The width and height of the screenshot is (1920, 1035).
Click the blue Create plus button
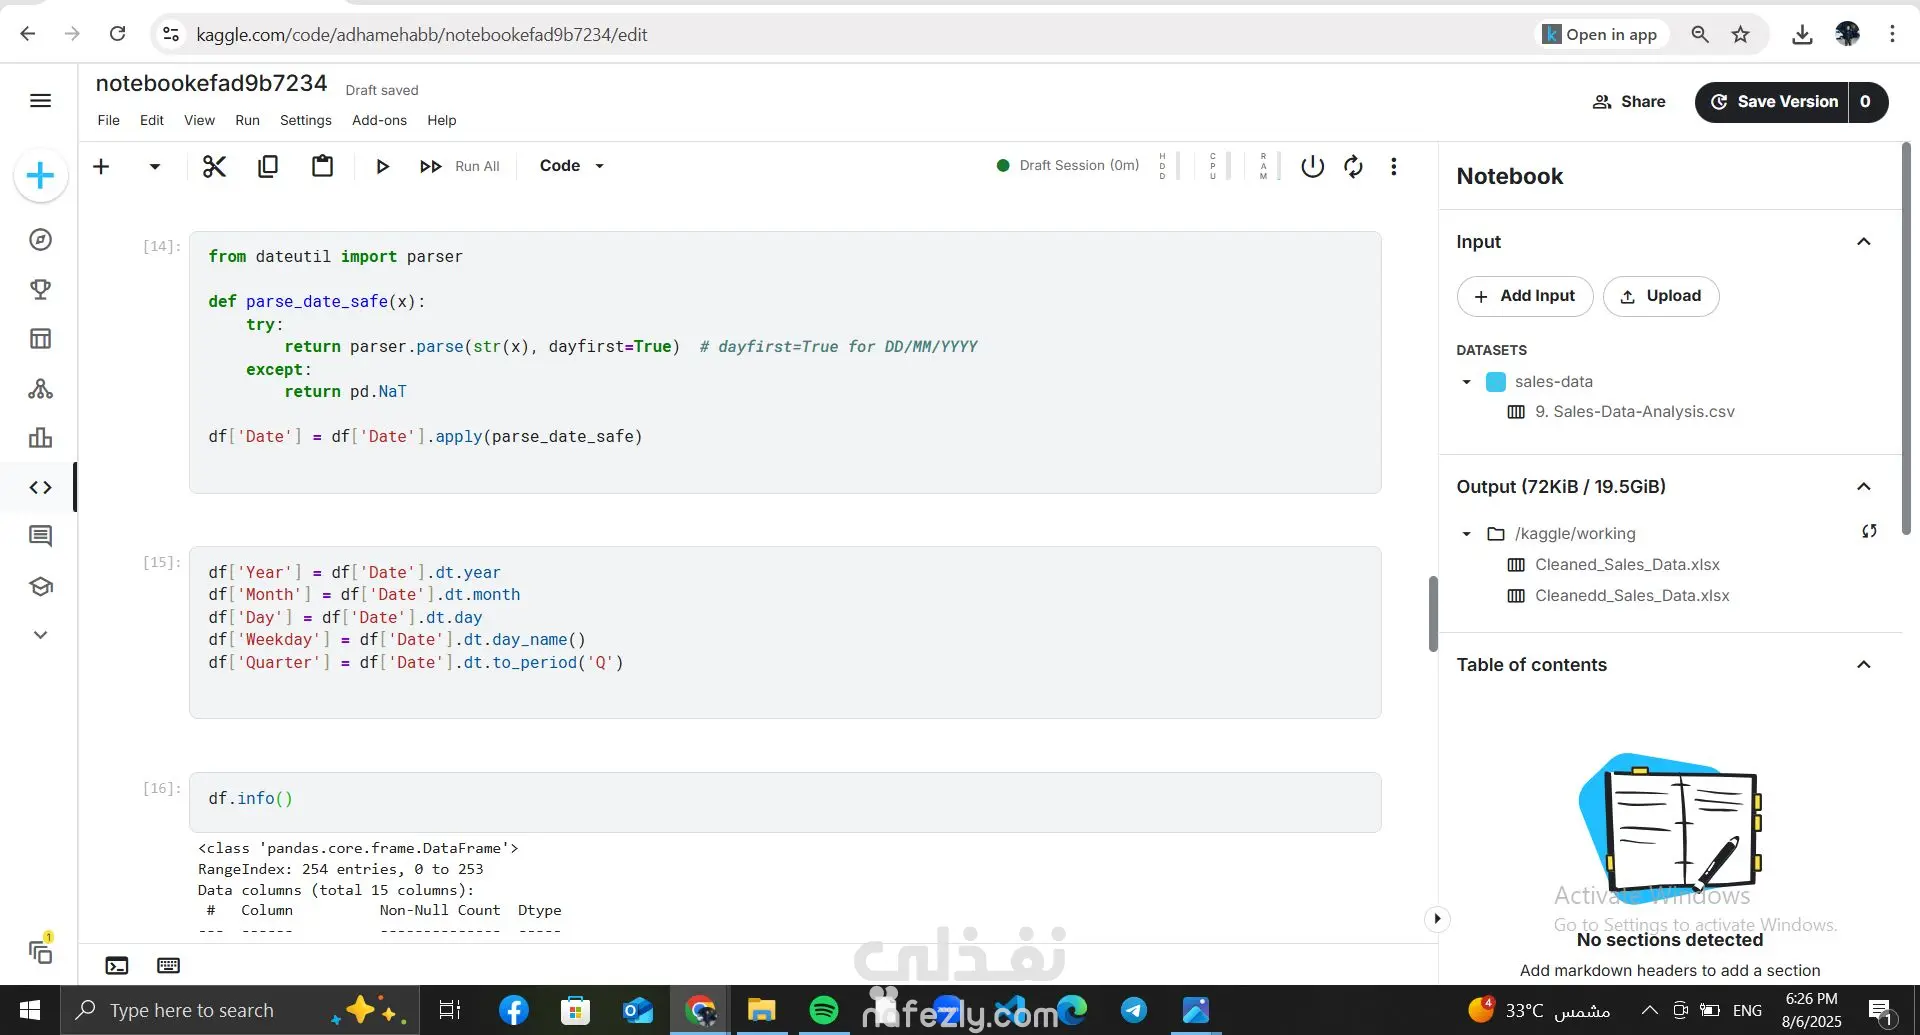(x=40, y=176)
